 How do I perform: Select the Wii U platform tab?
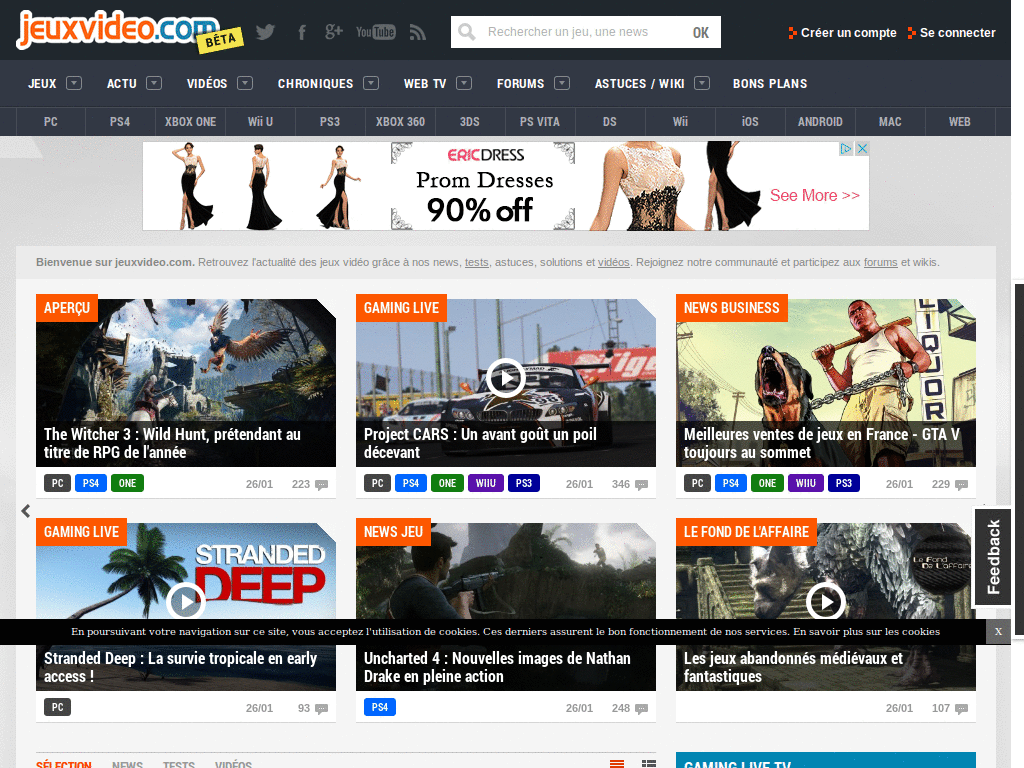(x=260, y=121)
